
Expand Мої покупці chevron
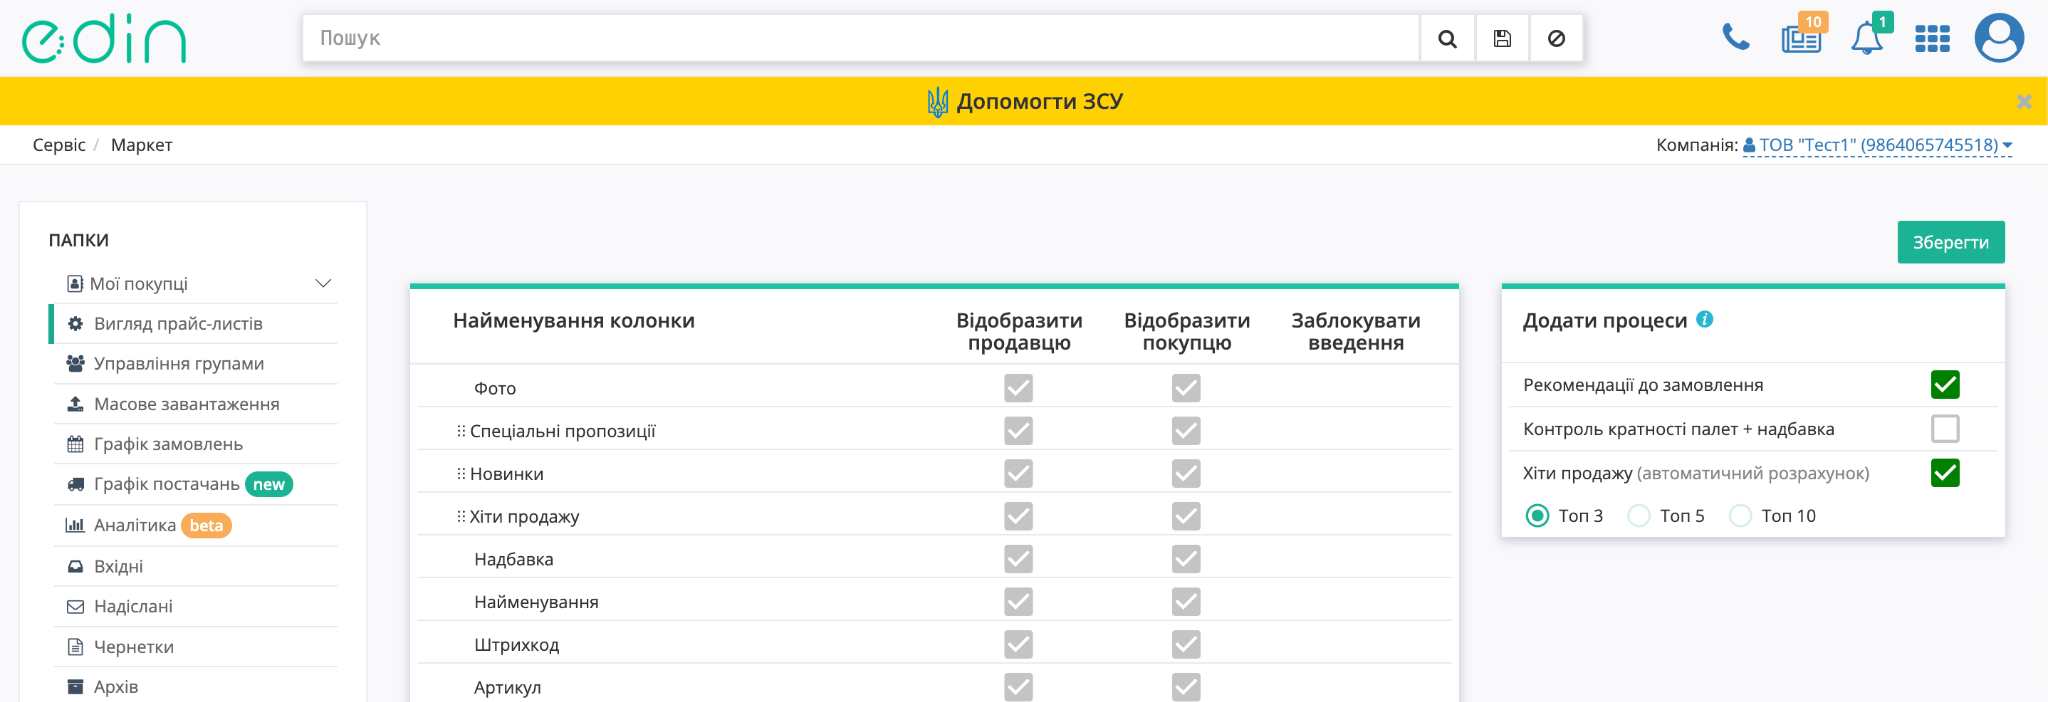pyautogui.click(x=323, y=283)
